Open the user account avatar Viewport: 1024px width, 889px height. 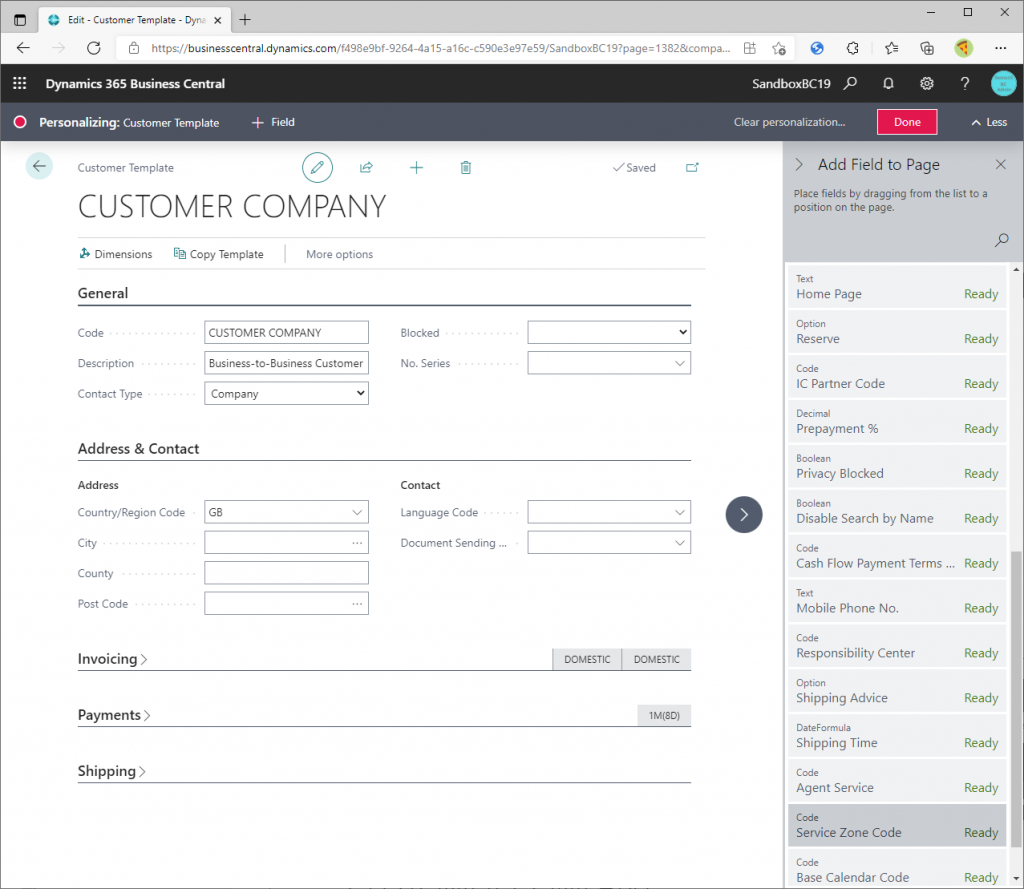click(1003, 84)
